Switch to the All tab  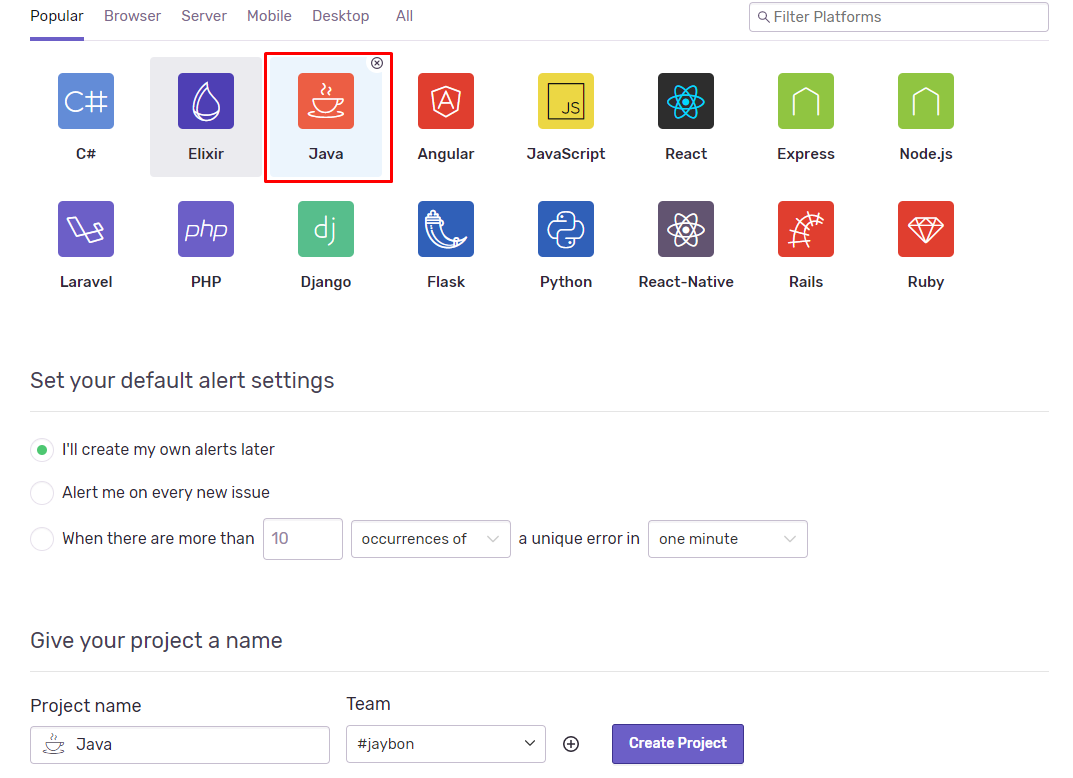tap(404, 16)
